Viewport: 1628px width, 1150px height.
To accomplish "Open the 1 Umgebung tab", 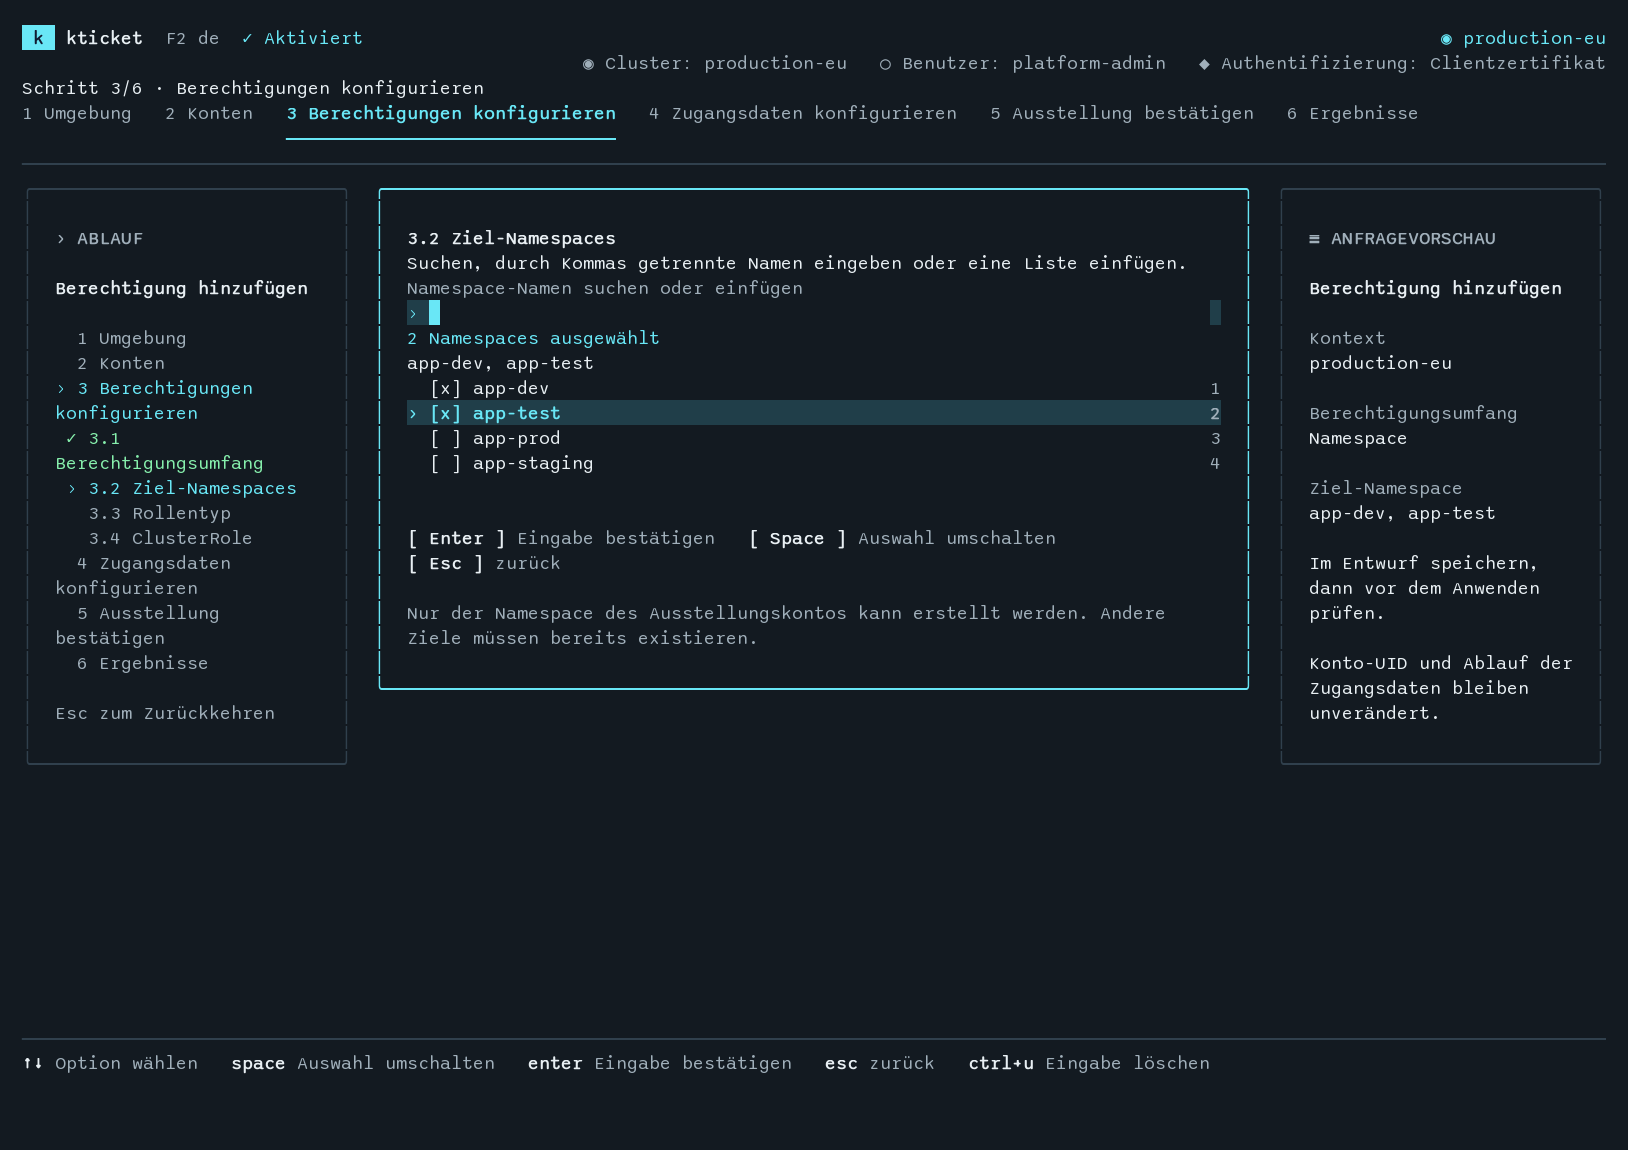I will click(77, 113).
